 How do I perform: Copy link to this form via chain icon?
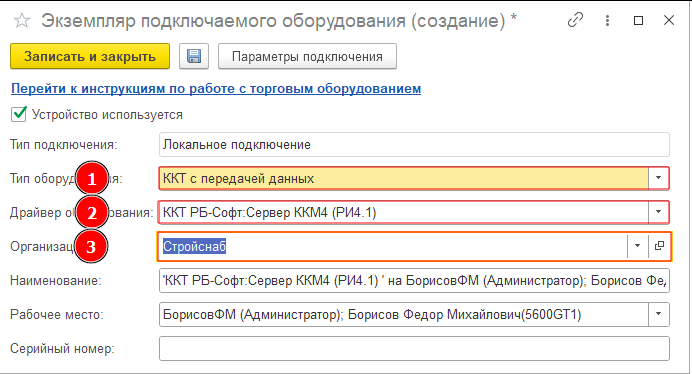pos(575,20)
